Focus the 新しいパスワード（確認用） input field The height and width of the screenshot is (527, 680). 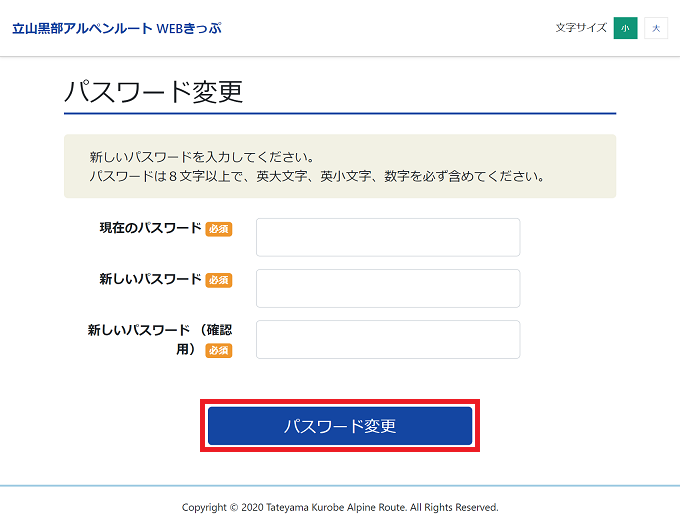(388, 339)
